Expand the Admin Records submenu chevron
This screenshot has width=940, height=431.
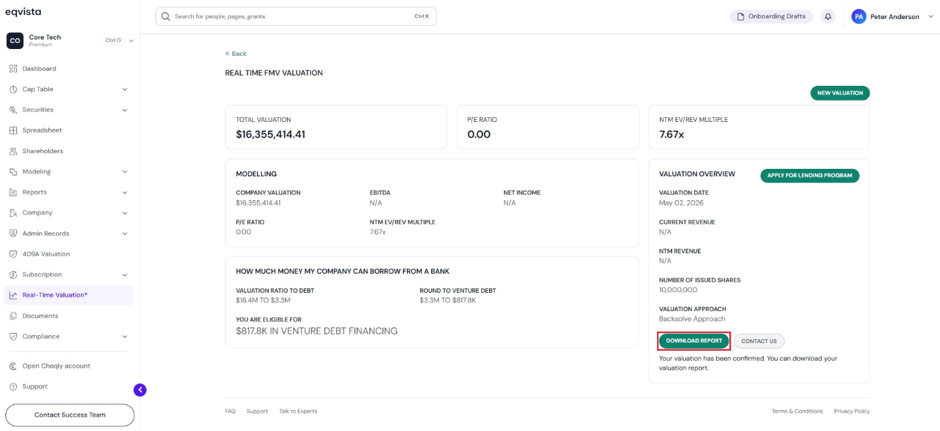click(125, 233)
